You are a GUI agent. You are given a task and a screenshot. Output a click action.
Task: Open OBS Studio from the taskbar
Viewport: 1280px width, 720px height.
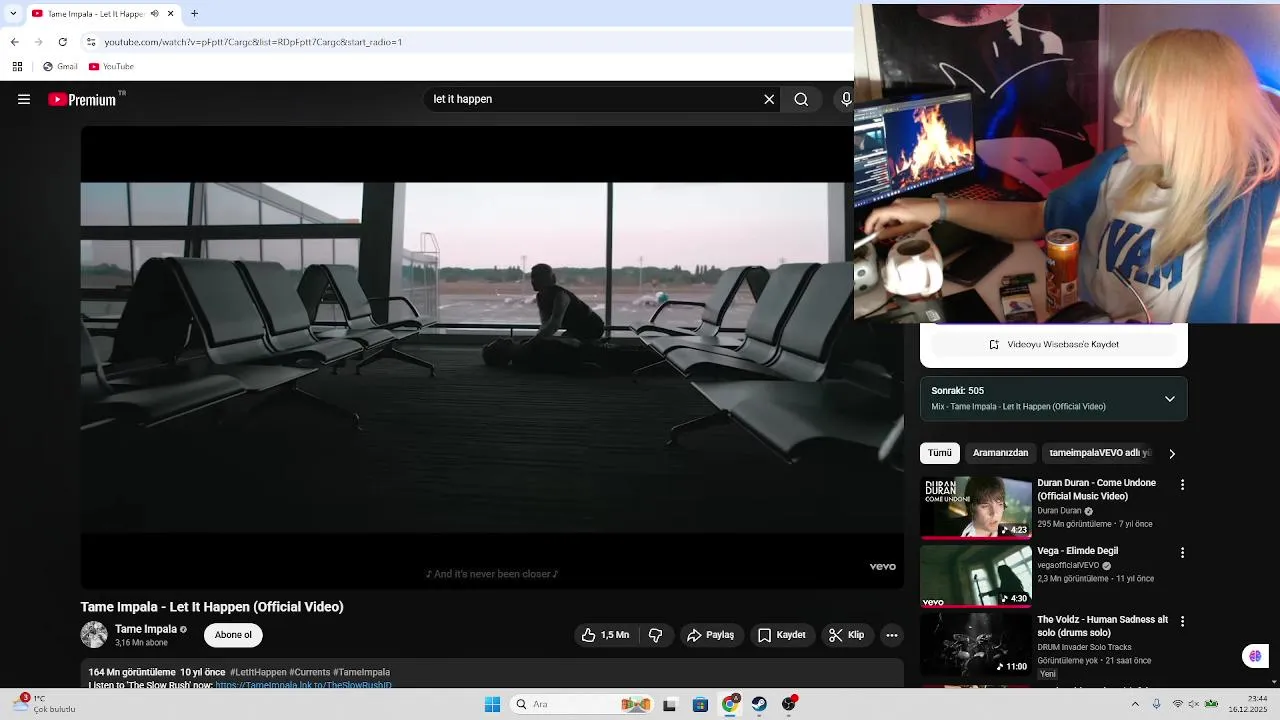(790, 704)
